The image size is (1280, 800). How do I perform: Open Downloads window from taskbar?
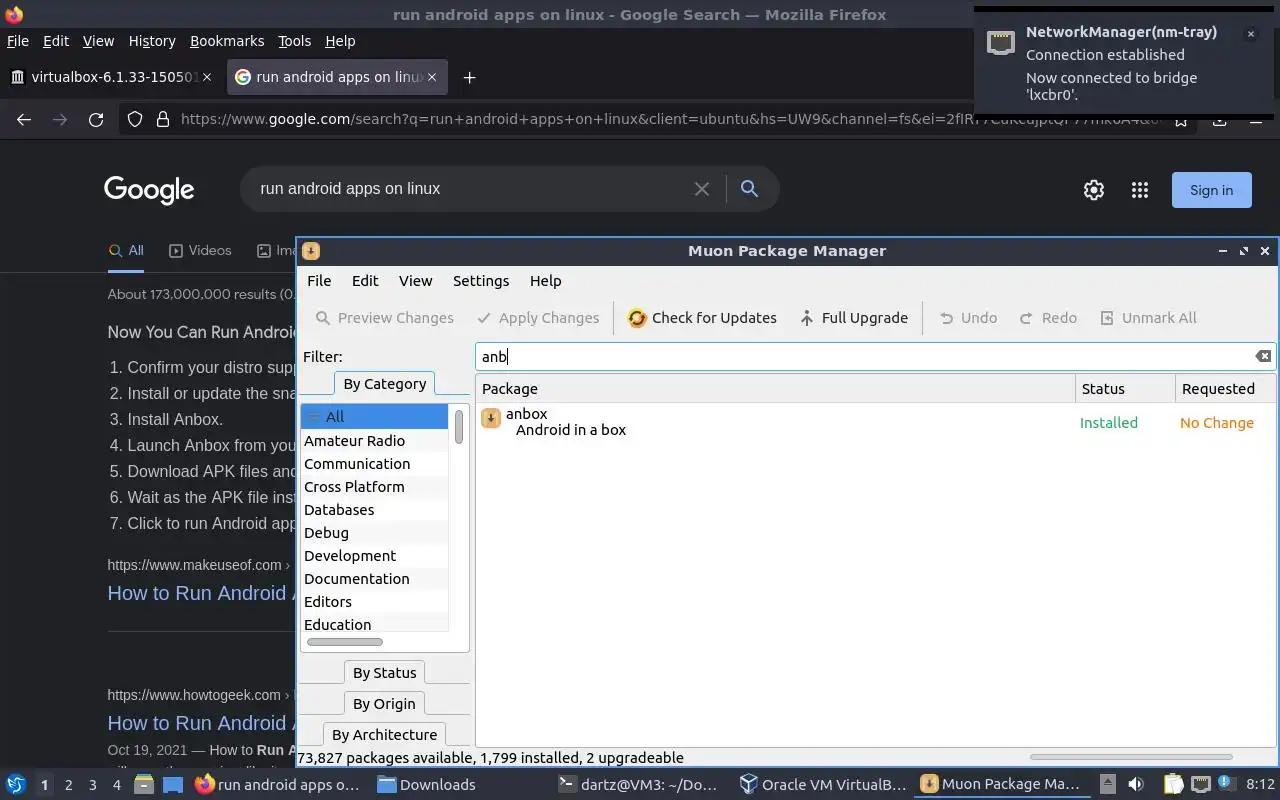426,785
